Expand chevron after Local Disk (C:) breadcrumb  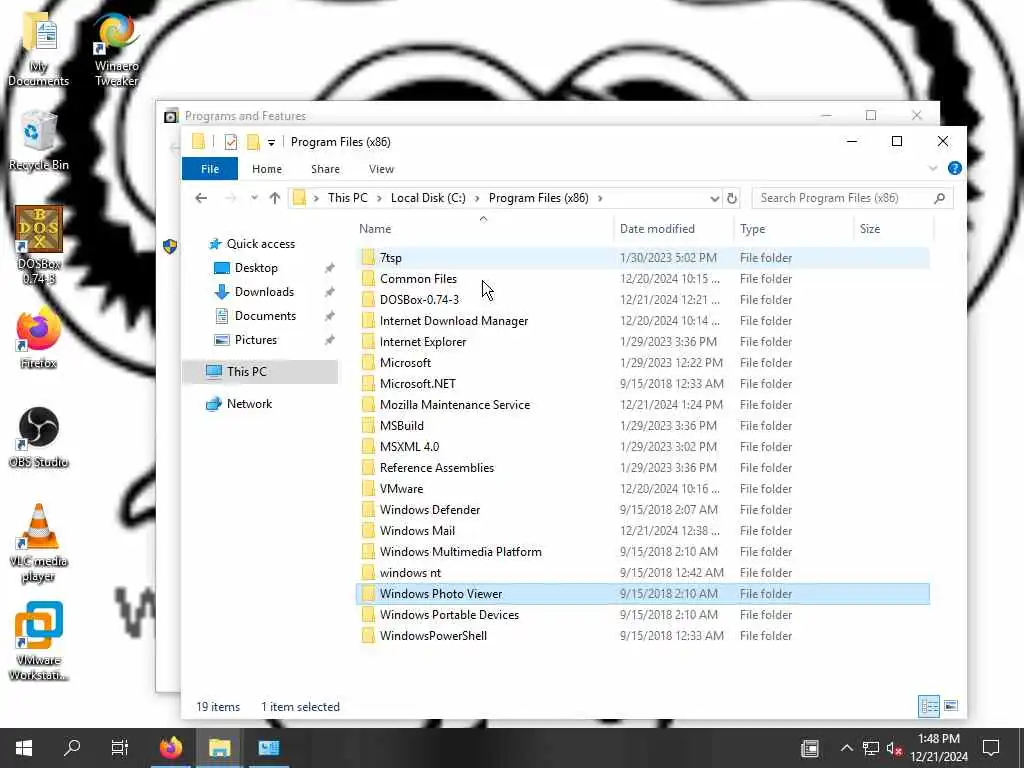click(x=477, y=198)
